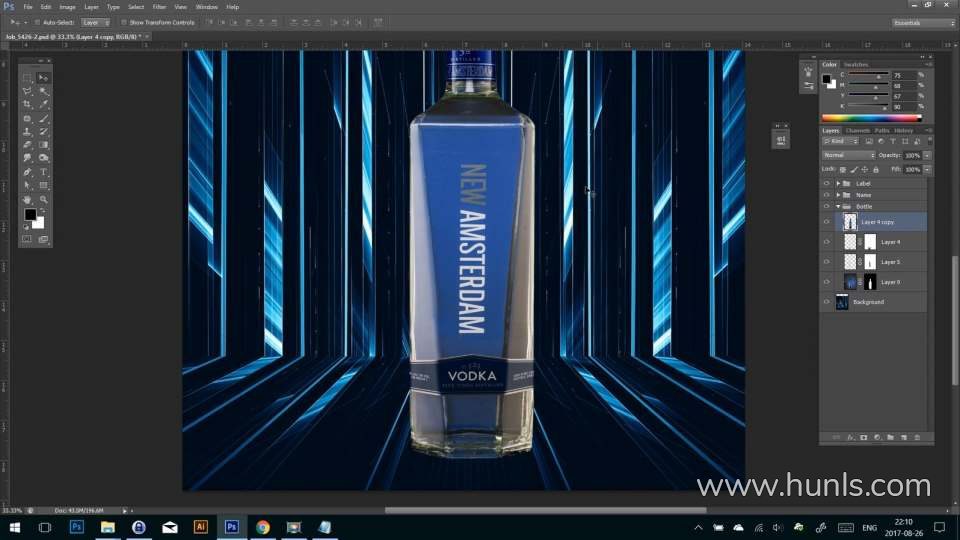960x540 pixels.
Task: Select the Rectangle shape tool
Action: pyautogui.click(x=43, y=185)
